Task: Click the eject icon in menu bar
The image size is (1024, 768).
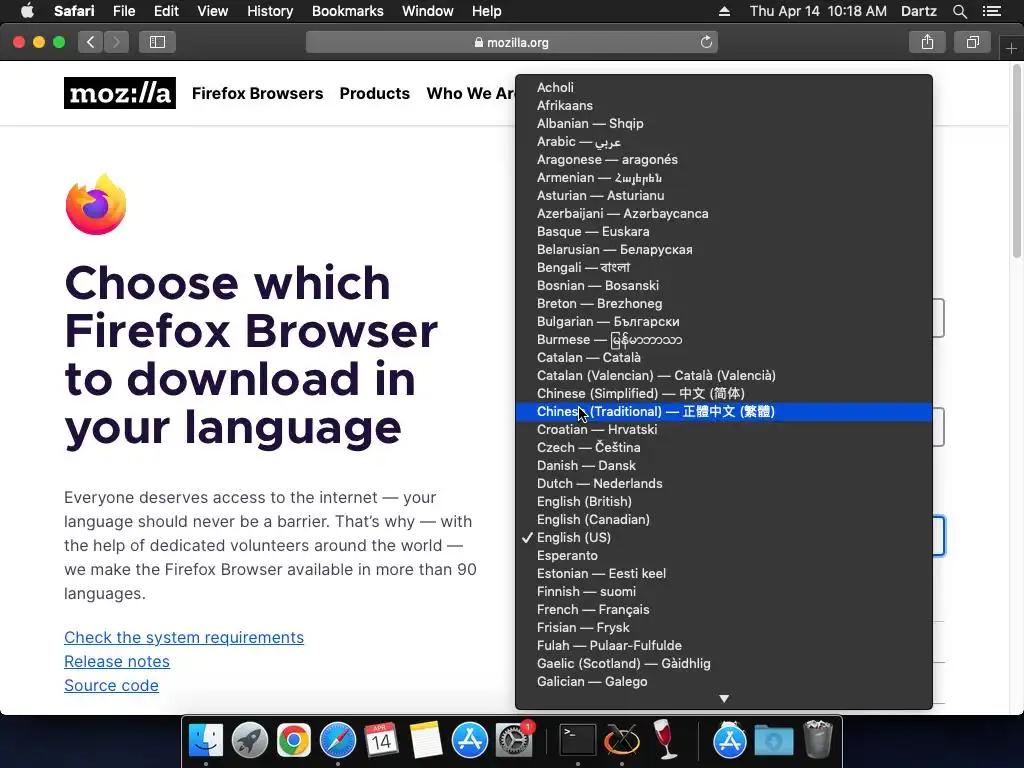Action: pos(724,11)
